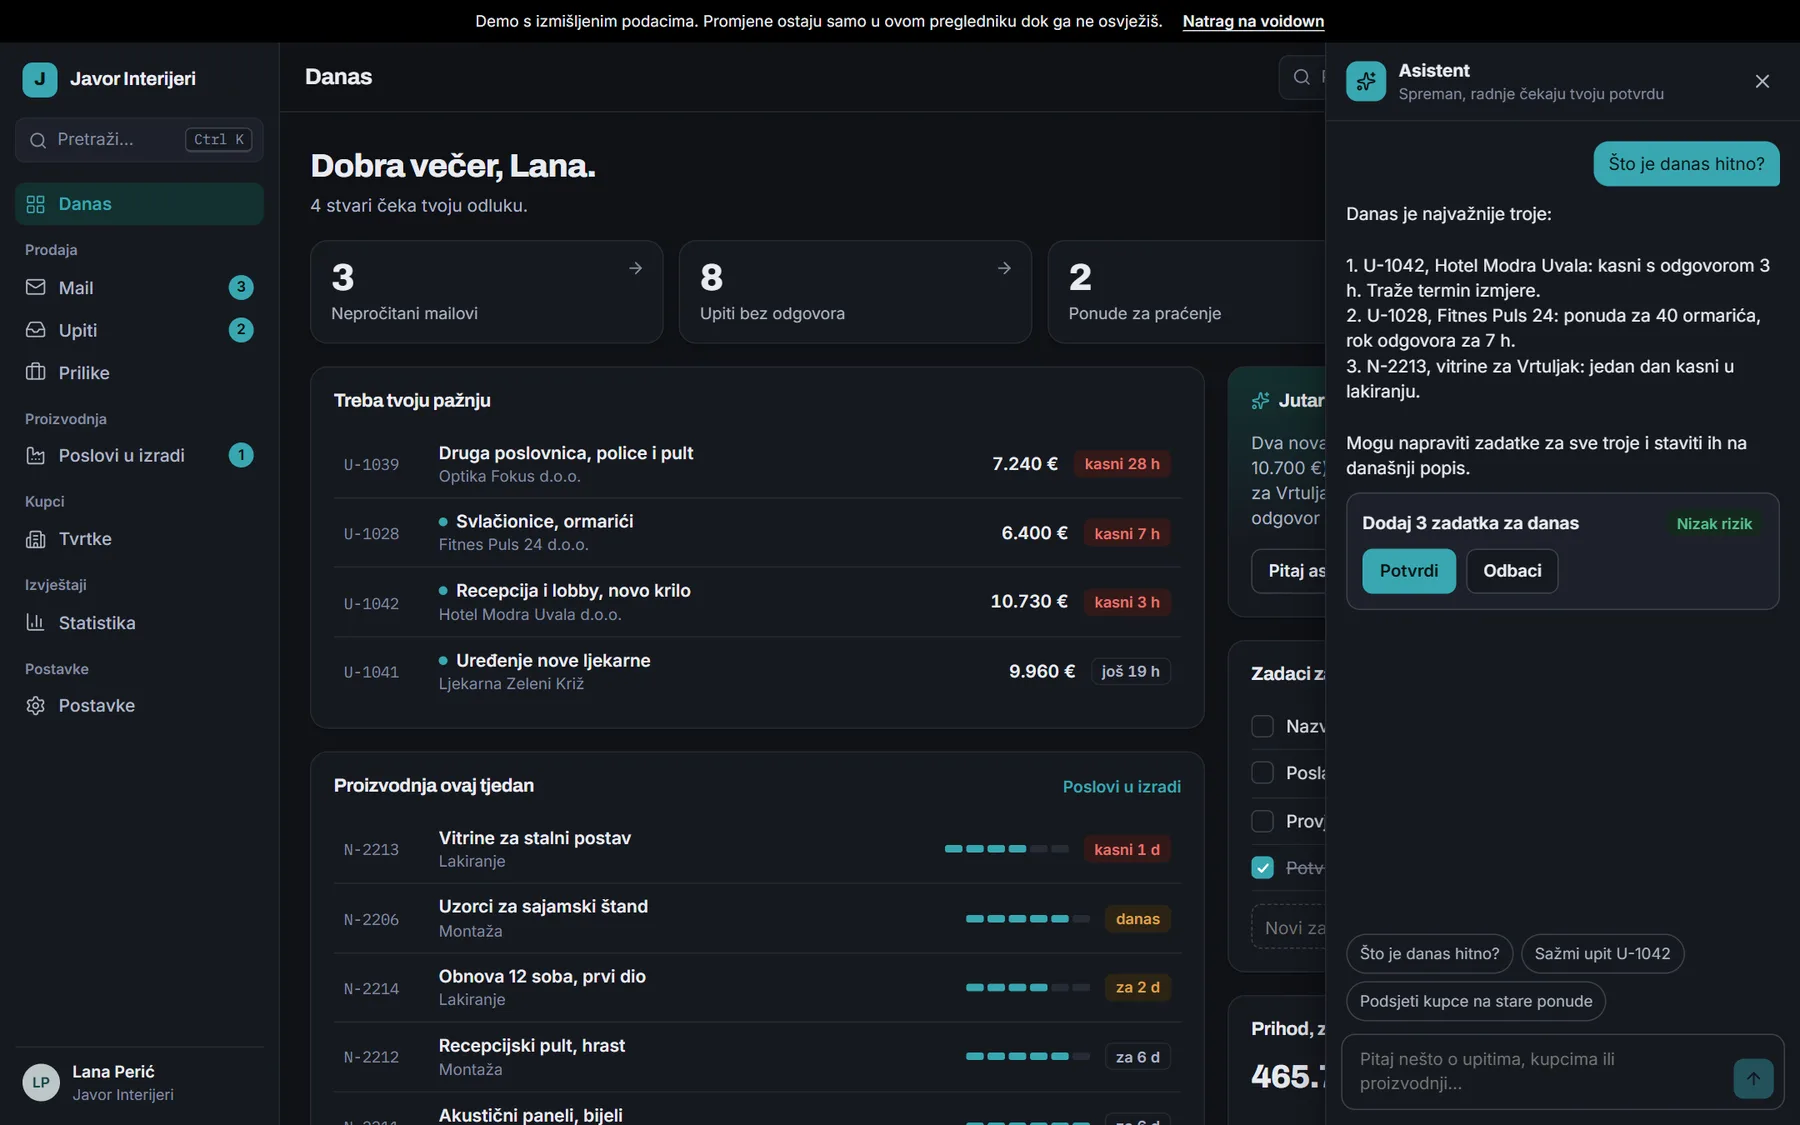Image resolution: width=1800 pixels, height=1125 pixels.
Task: Close the Asistent panel
Action: coord(1762,81)
